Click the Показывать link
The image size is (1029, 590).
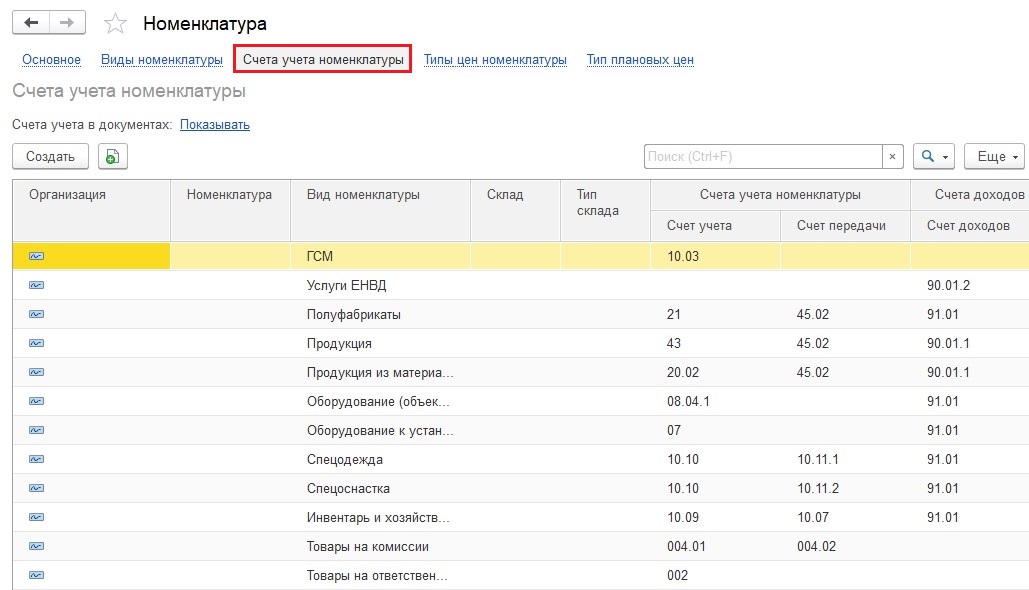215,125
